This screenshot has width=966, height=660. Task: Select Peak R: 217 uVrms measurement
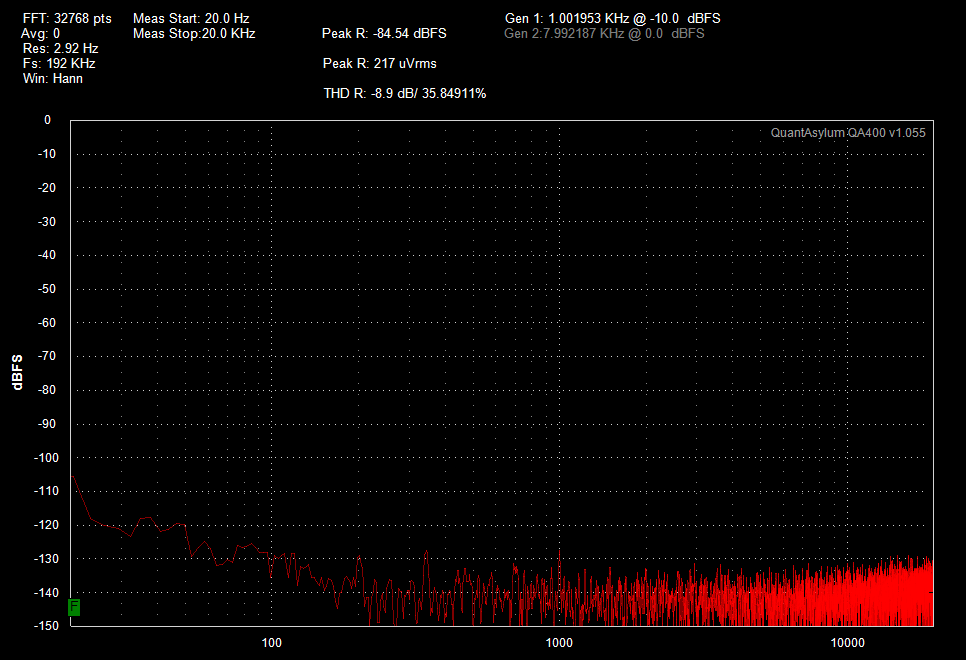[380, 63]
